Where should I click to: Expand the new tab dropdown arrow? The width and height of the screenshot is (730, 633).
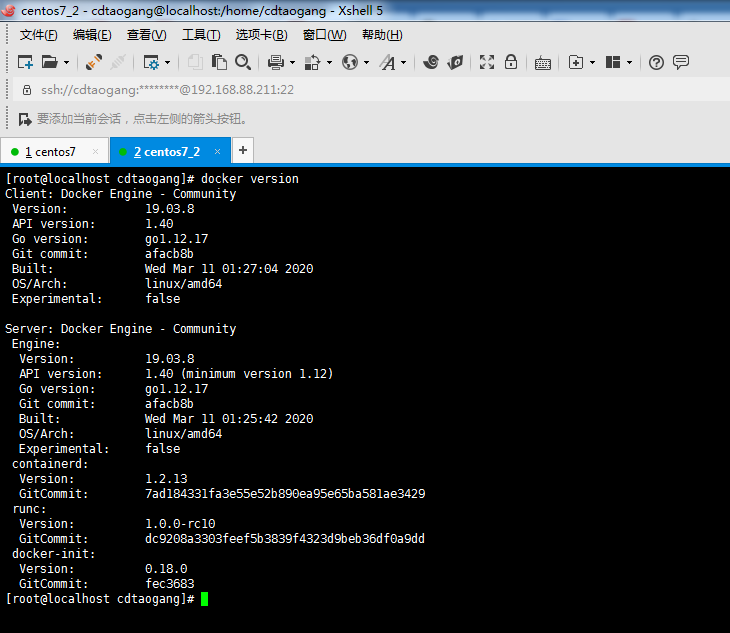click(x=593, y=62)
